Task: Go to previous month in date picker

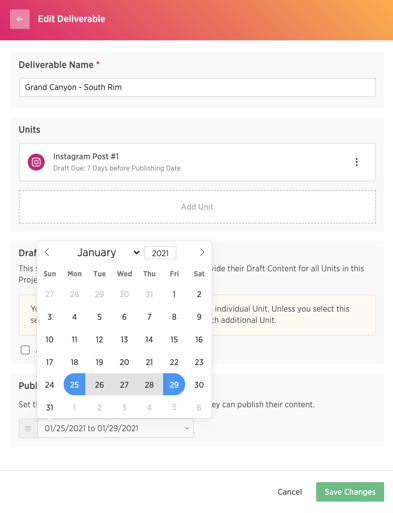Action: (x=47, y=252)
